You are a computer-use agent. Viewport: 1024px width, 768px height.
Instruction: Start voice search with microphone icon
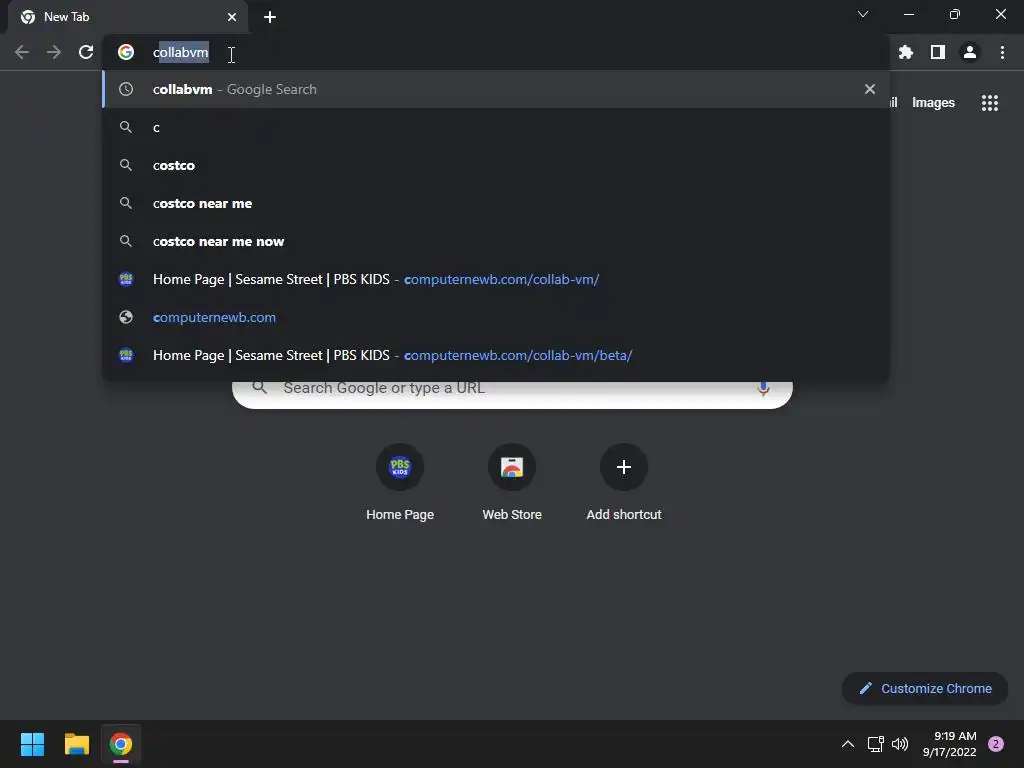pos(763,389)
